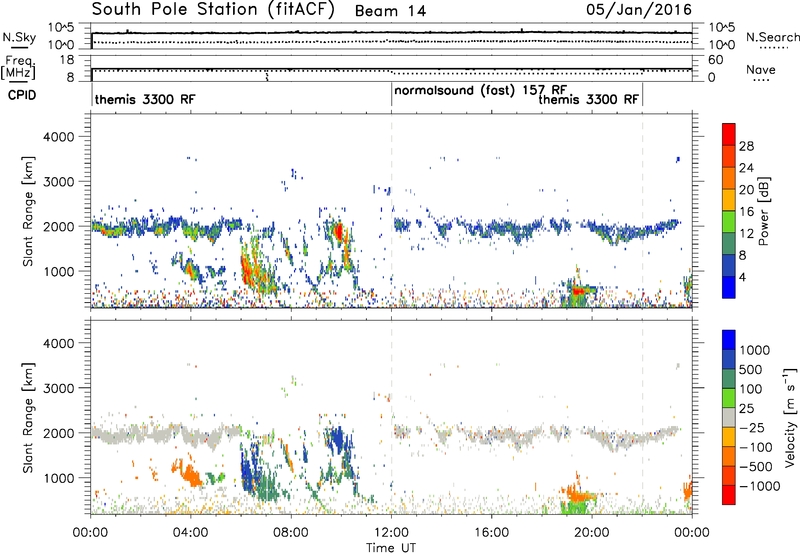Click the '08:00' time axis tick label

coord(291,533)
